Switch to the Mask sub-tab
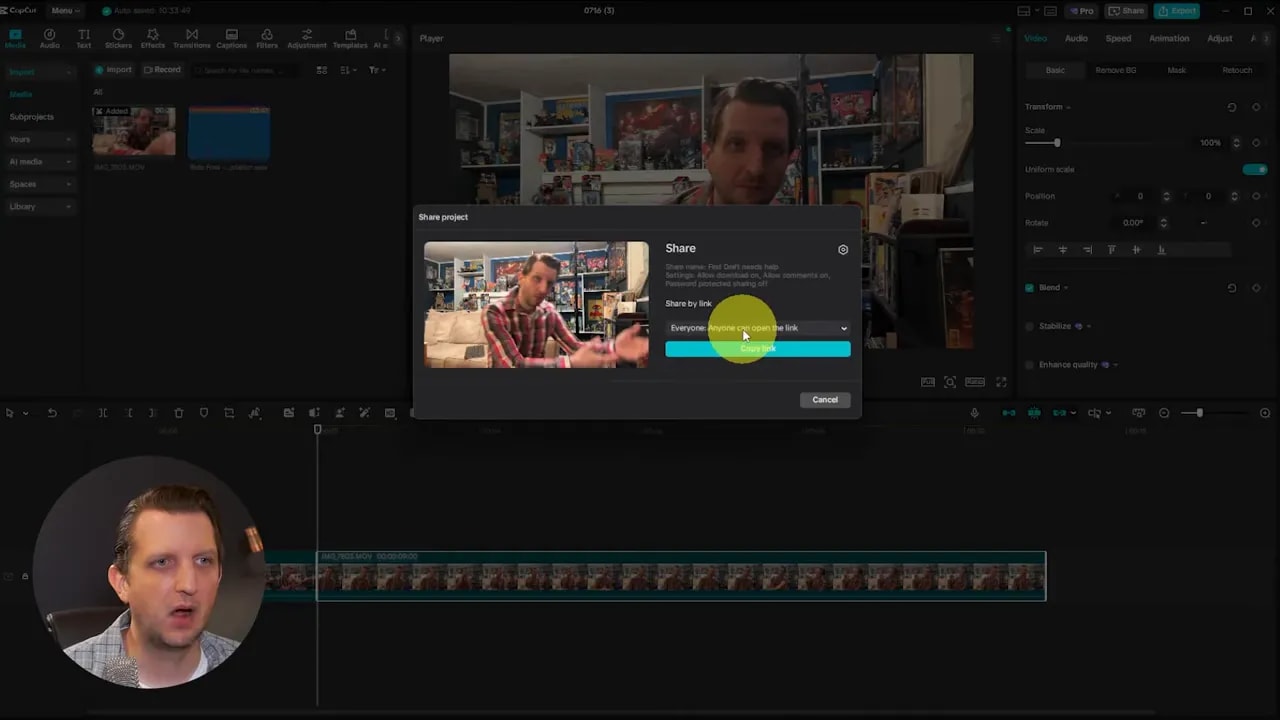Screen dimensions: 1280x720 point(1176,70)
